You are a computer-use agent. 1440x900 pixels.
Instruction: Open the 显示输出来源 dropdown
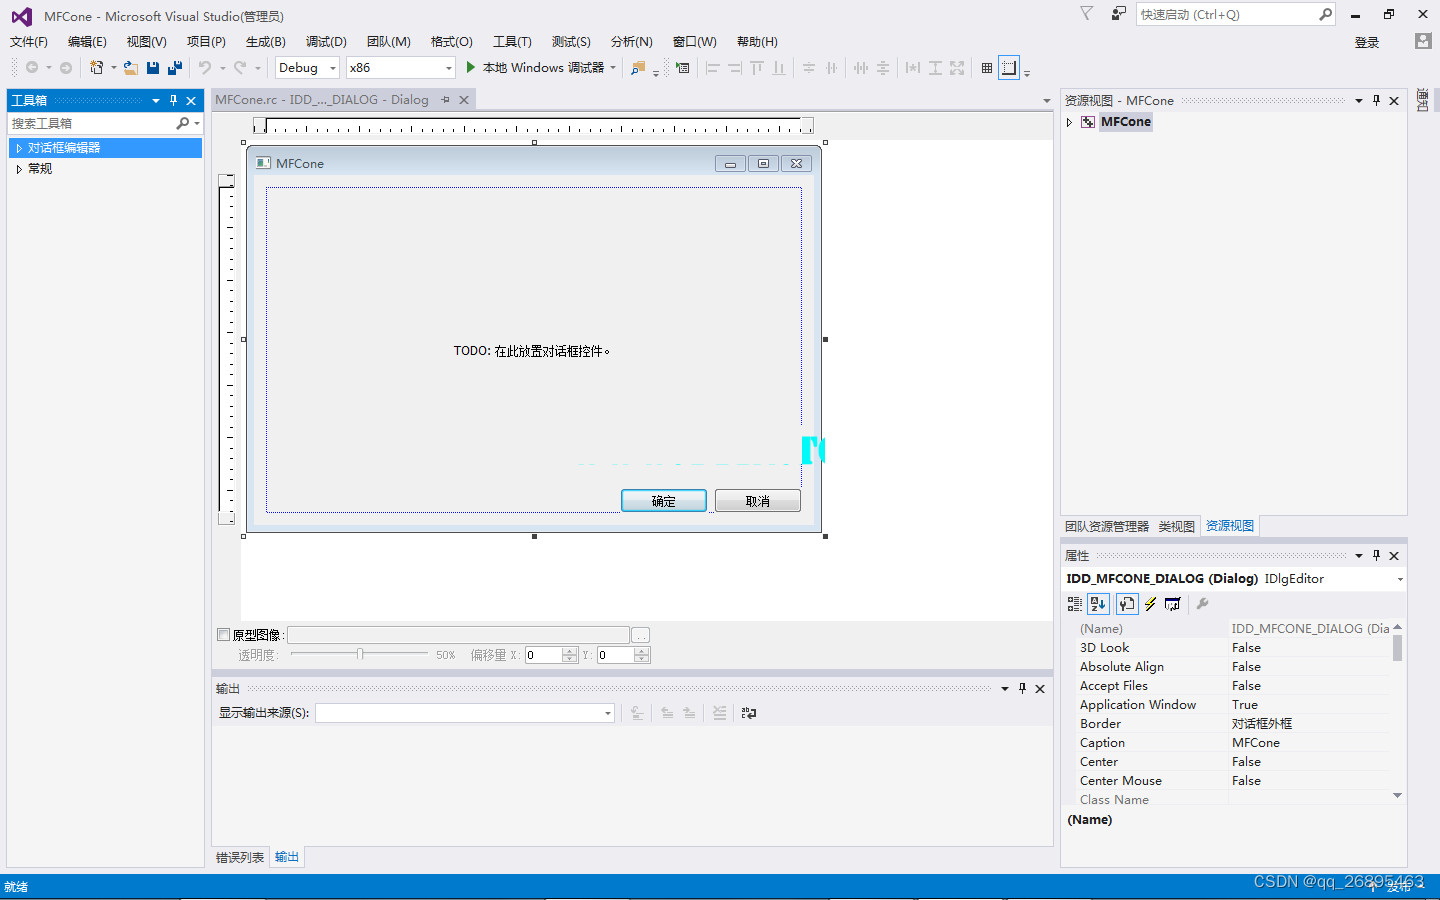tap(607, 713)
